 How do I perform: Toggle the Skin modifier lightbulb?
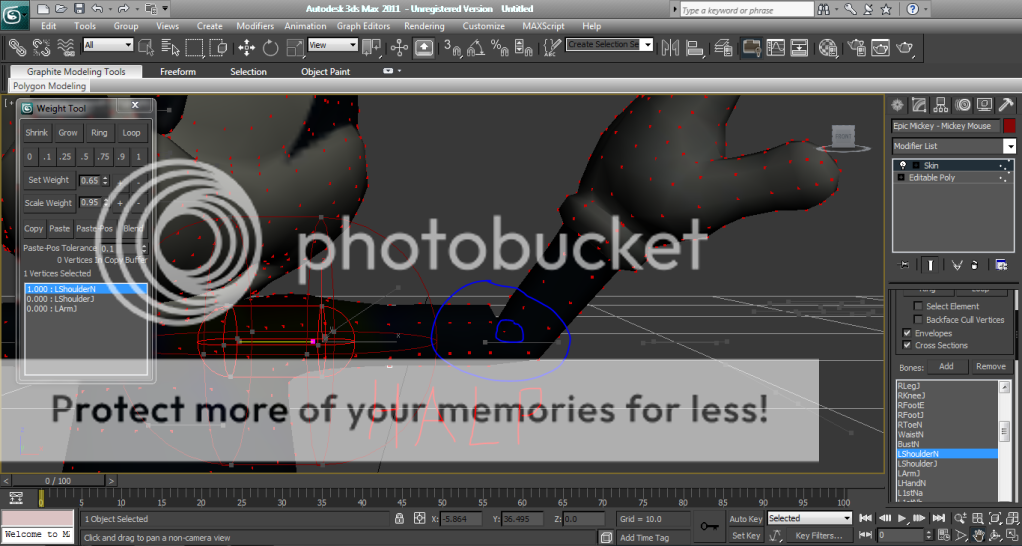[903, 165]
